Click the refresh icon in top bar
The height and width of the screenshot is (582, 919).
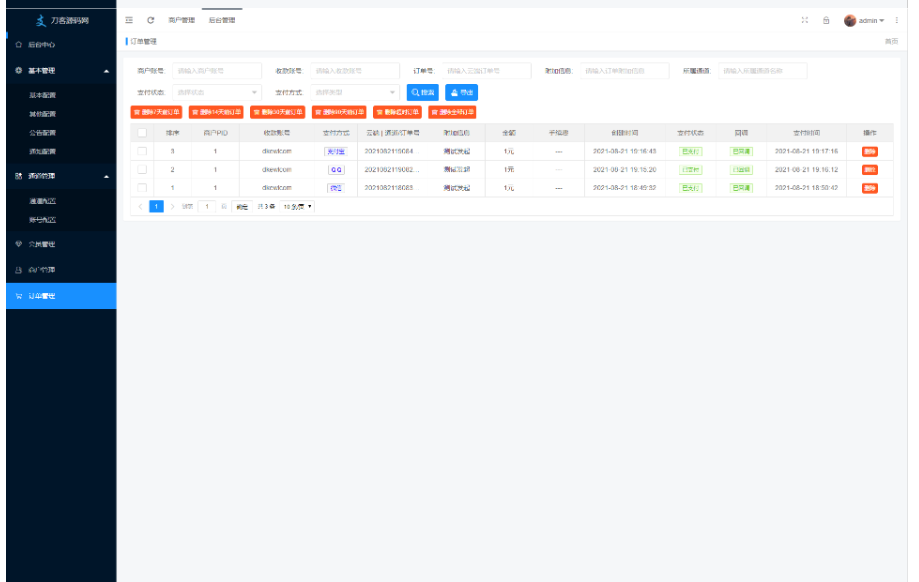[151, 20]
